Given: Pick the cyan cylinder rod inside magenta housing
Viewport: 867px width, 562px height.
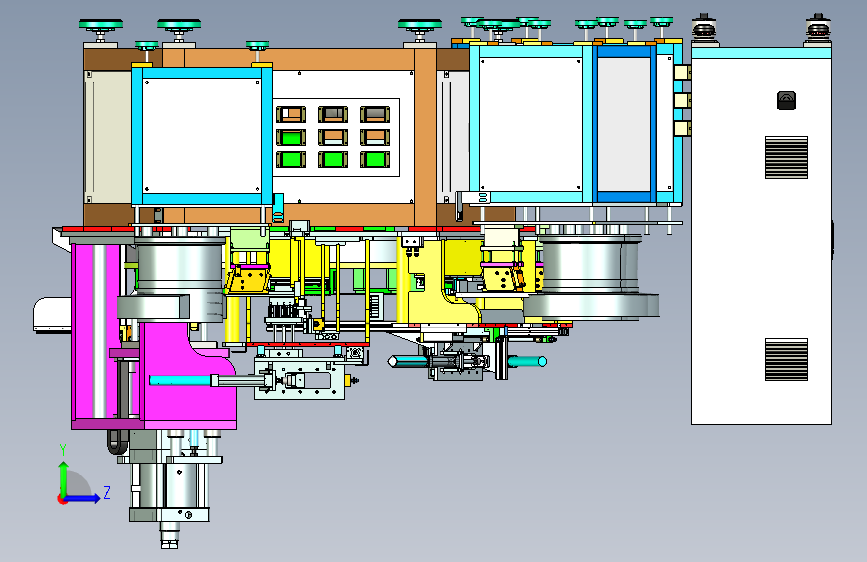Looking at the screenshot, I should click(181, 380).
